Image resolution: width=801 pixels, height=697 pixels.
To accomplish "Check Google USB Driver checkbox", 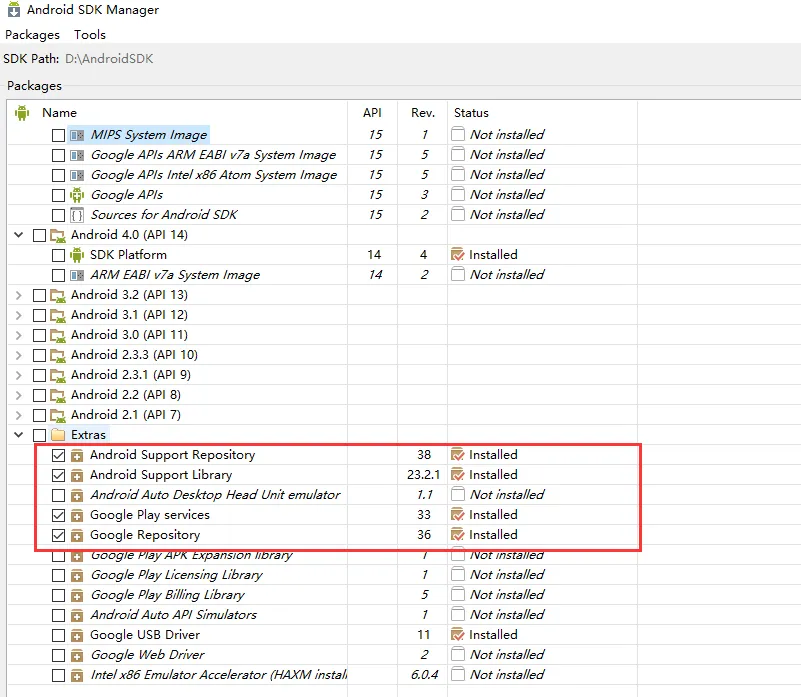I will point(58,635).
